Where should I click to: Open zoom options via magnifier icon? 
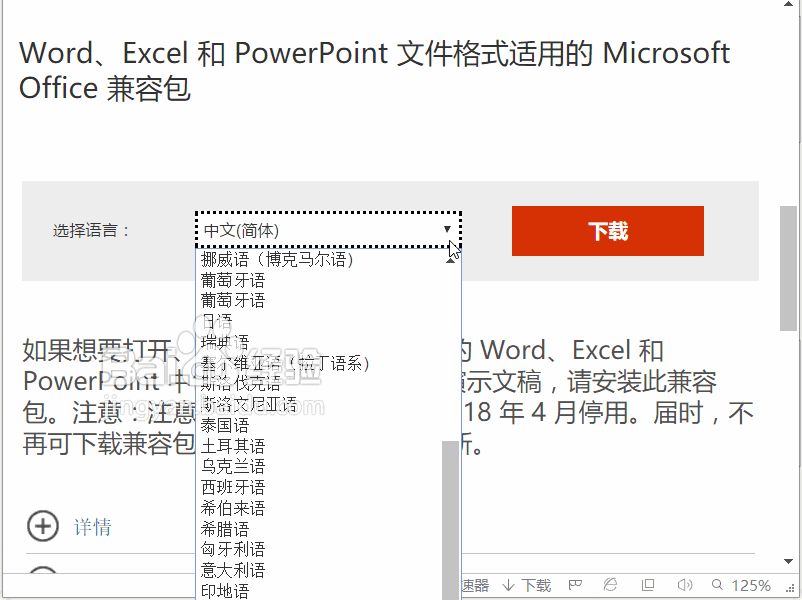(x=718, y=584)
